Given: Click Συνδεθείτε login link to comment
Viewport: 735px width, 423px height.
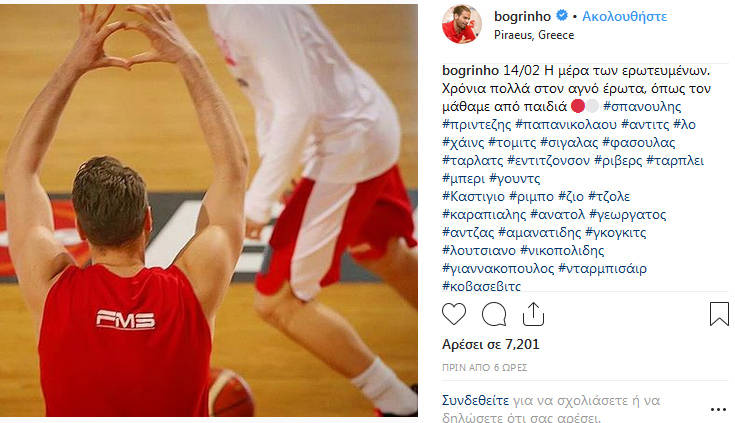Looking at the screenshot, I should coord(475,400).
